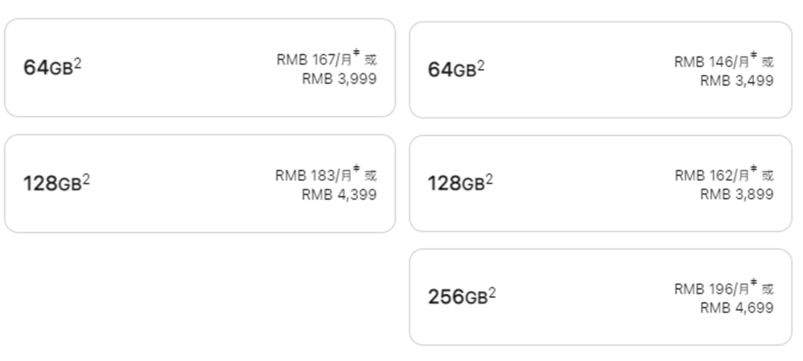
Task: Choose the 64GB option priced RMB 3,499
Action: pyautogui.click(x=600, y=70)
